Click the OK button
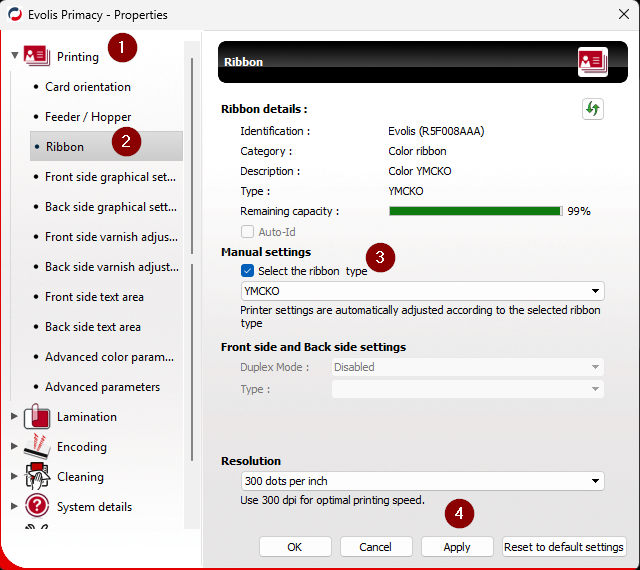Screen dimensions: 640x570 point(295,547)
